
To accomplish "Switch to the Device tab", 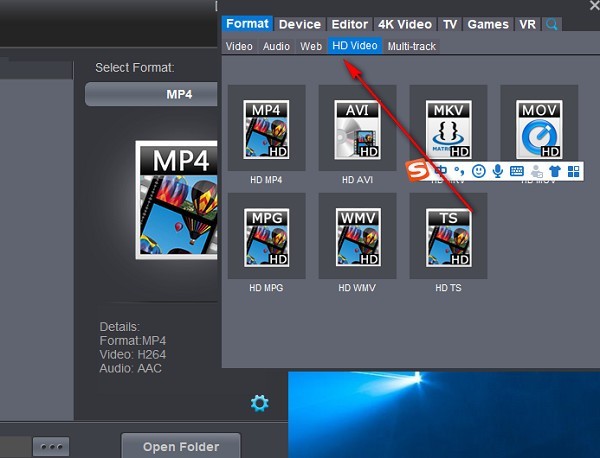I will [x=300, y=24].
